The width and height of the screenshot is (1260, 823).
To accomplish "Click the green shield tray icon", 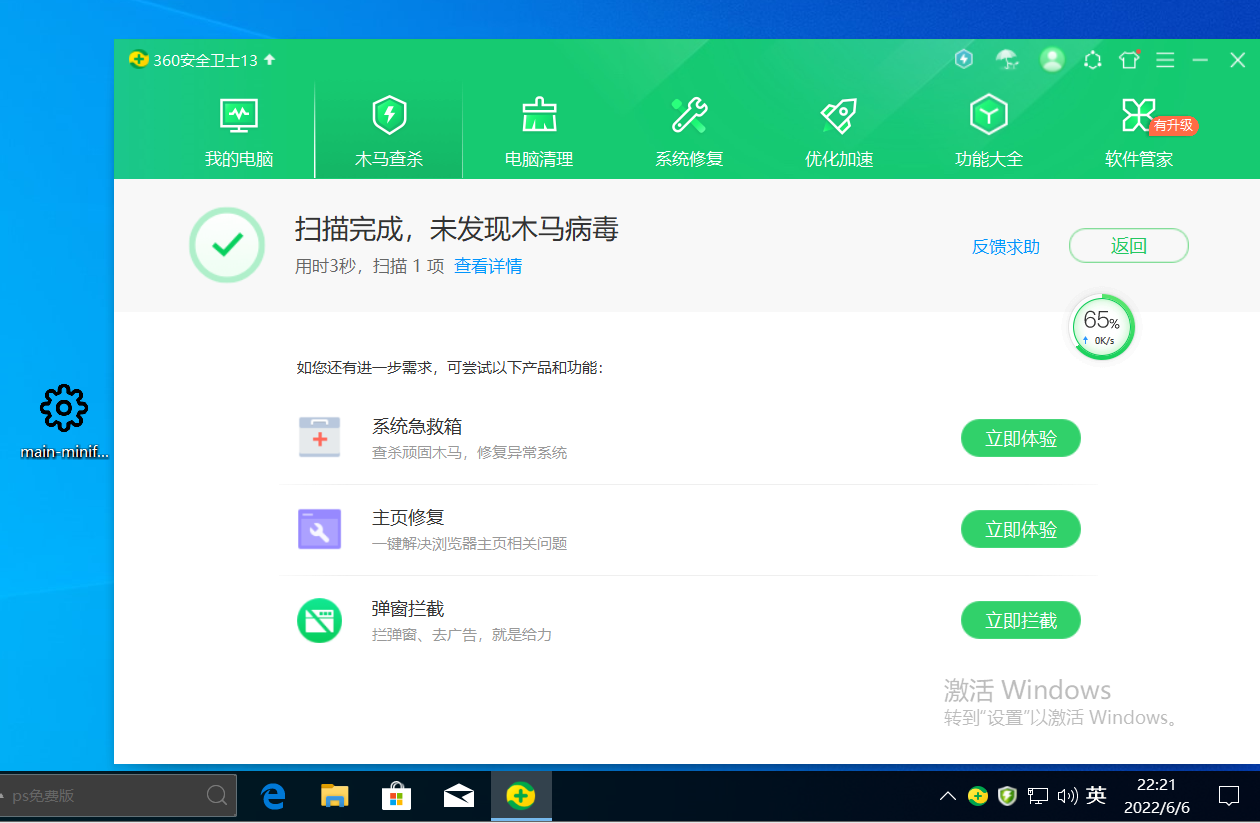I will coord(1007,796).
